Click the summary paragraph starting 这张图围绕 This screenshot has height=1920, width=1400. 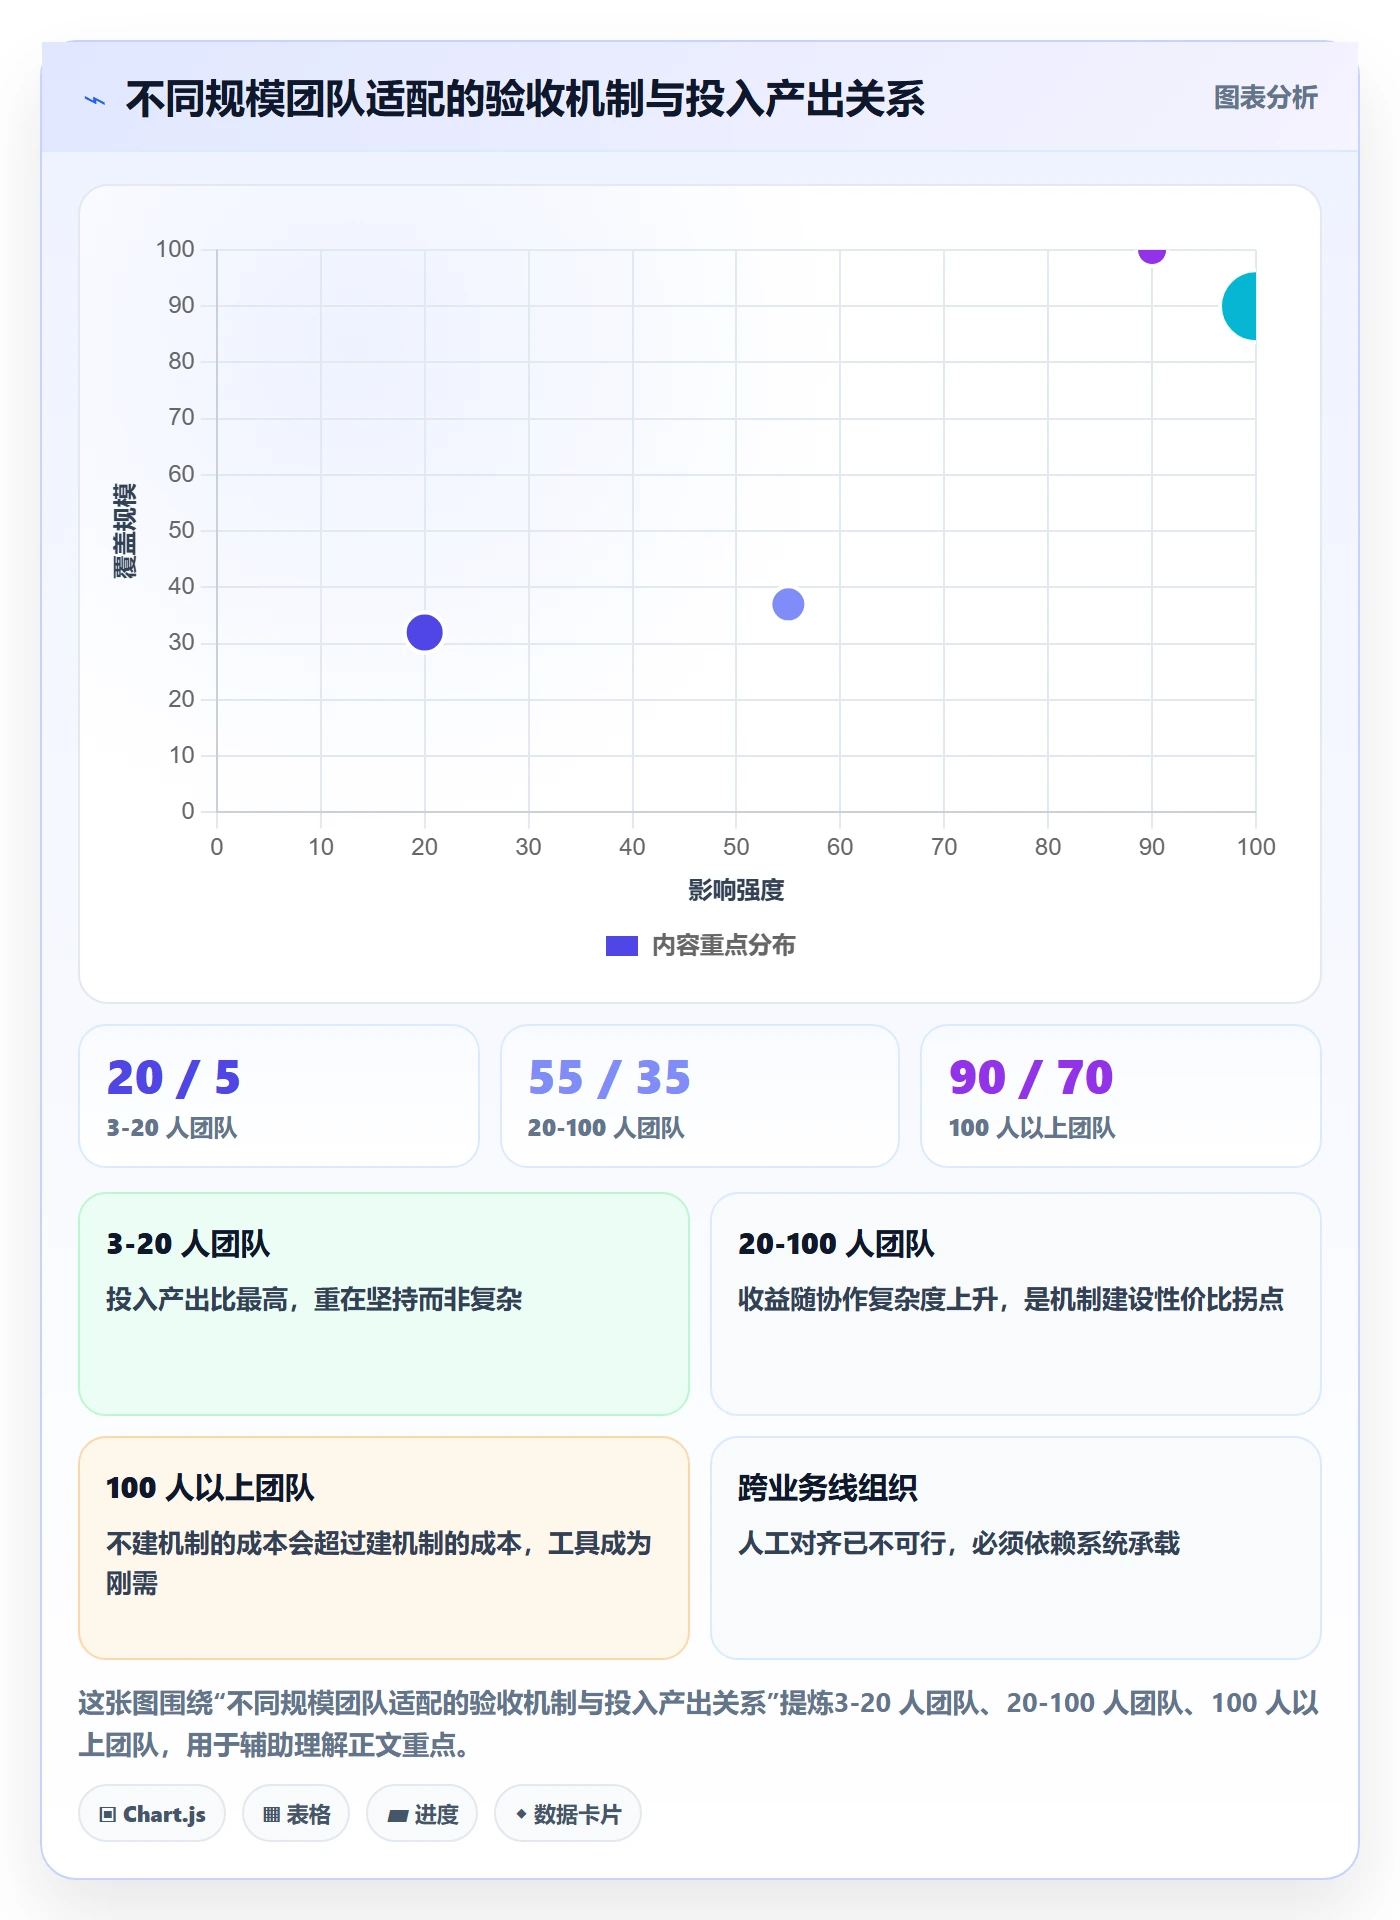click(x=699, y=1723)
